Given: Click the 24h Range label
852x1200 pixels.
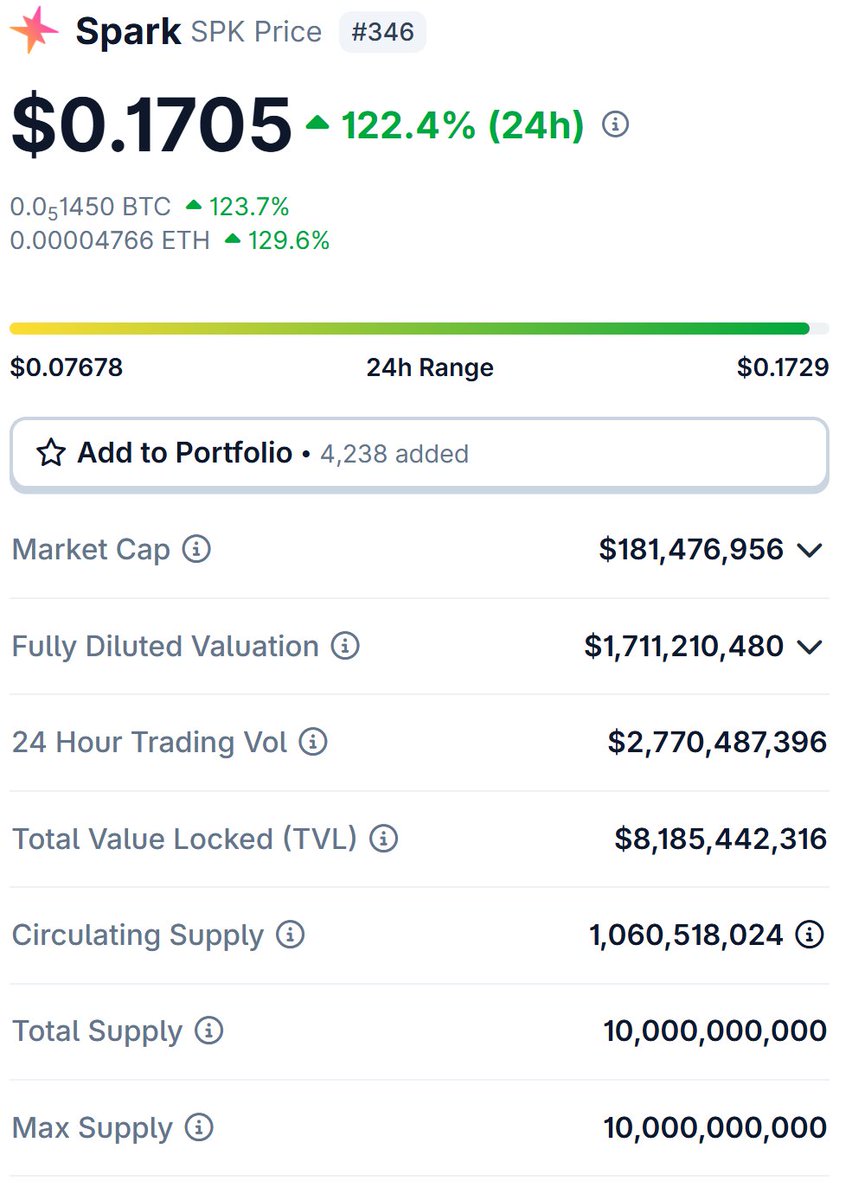Looking at the screenshot, I should (x=430, y=368).
